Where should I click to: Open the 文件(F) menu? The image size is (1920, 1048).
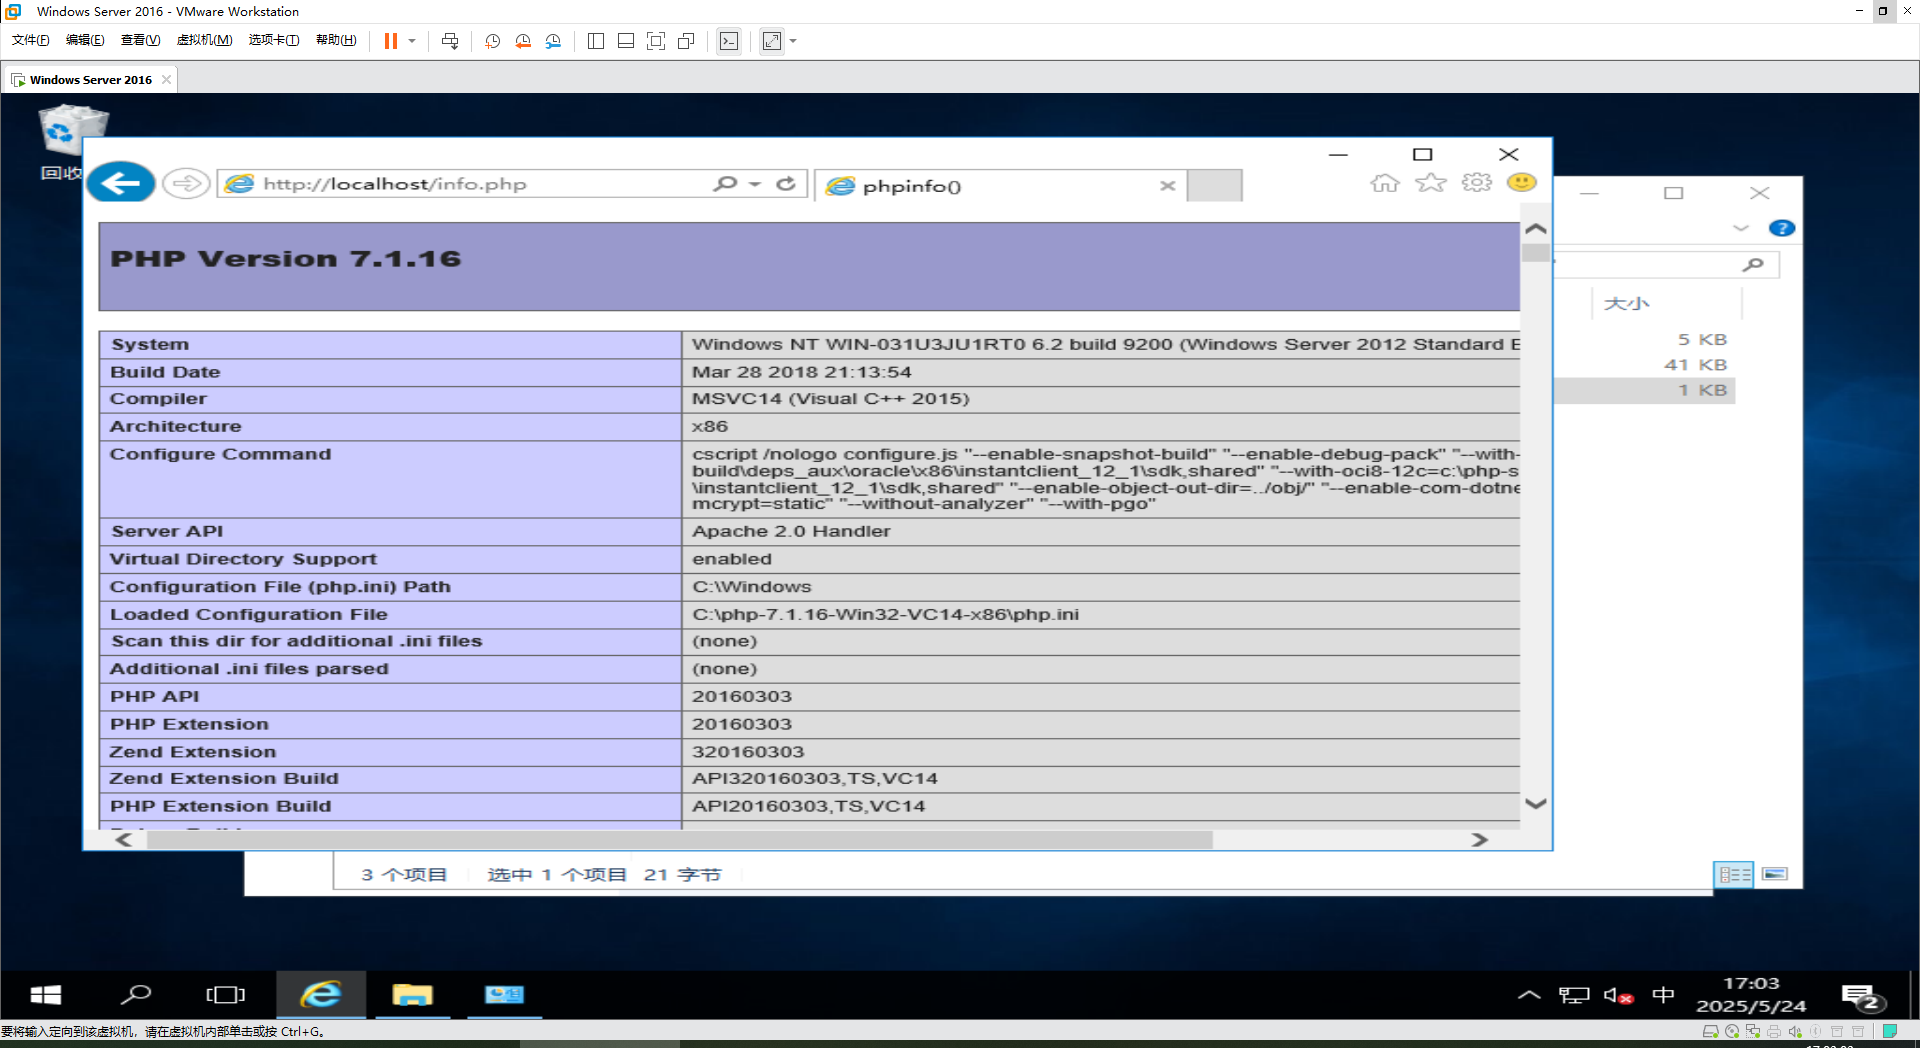(30, 40)
